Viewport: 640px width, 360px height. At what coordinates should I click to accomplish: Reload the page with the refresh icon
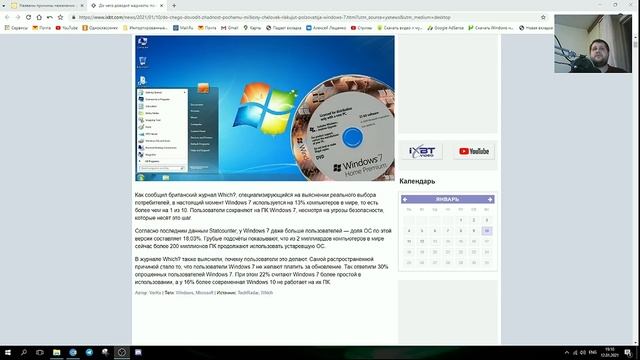tap(28, 17)
